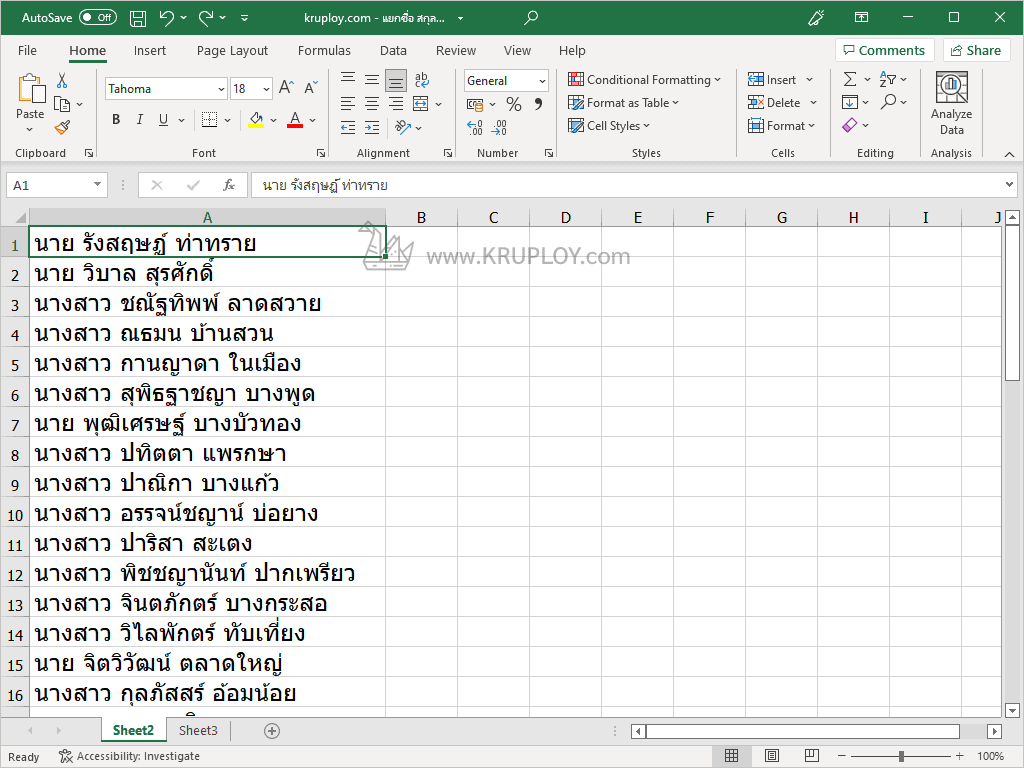
Task: Toggle Italic formatting
Action: pyautogui.click(x=140, y=120)
